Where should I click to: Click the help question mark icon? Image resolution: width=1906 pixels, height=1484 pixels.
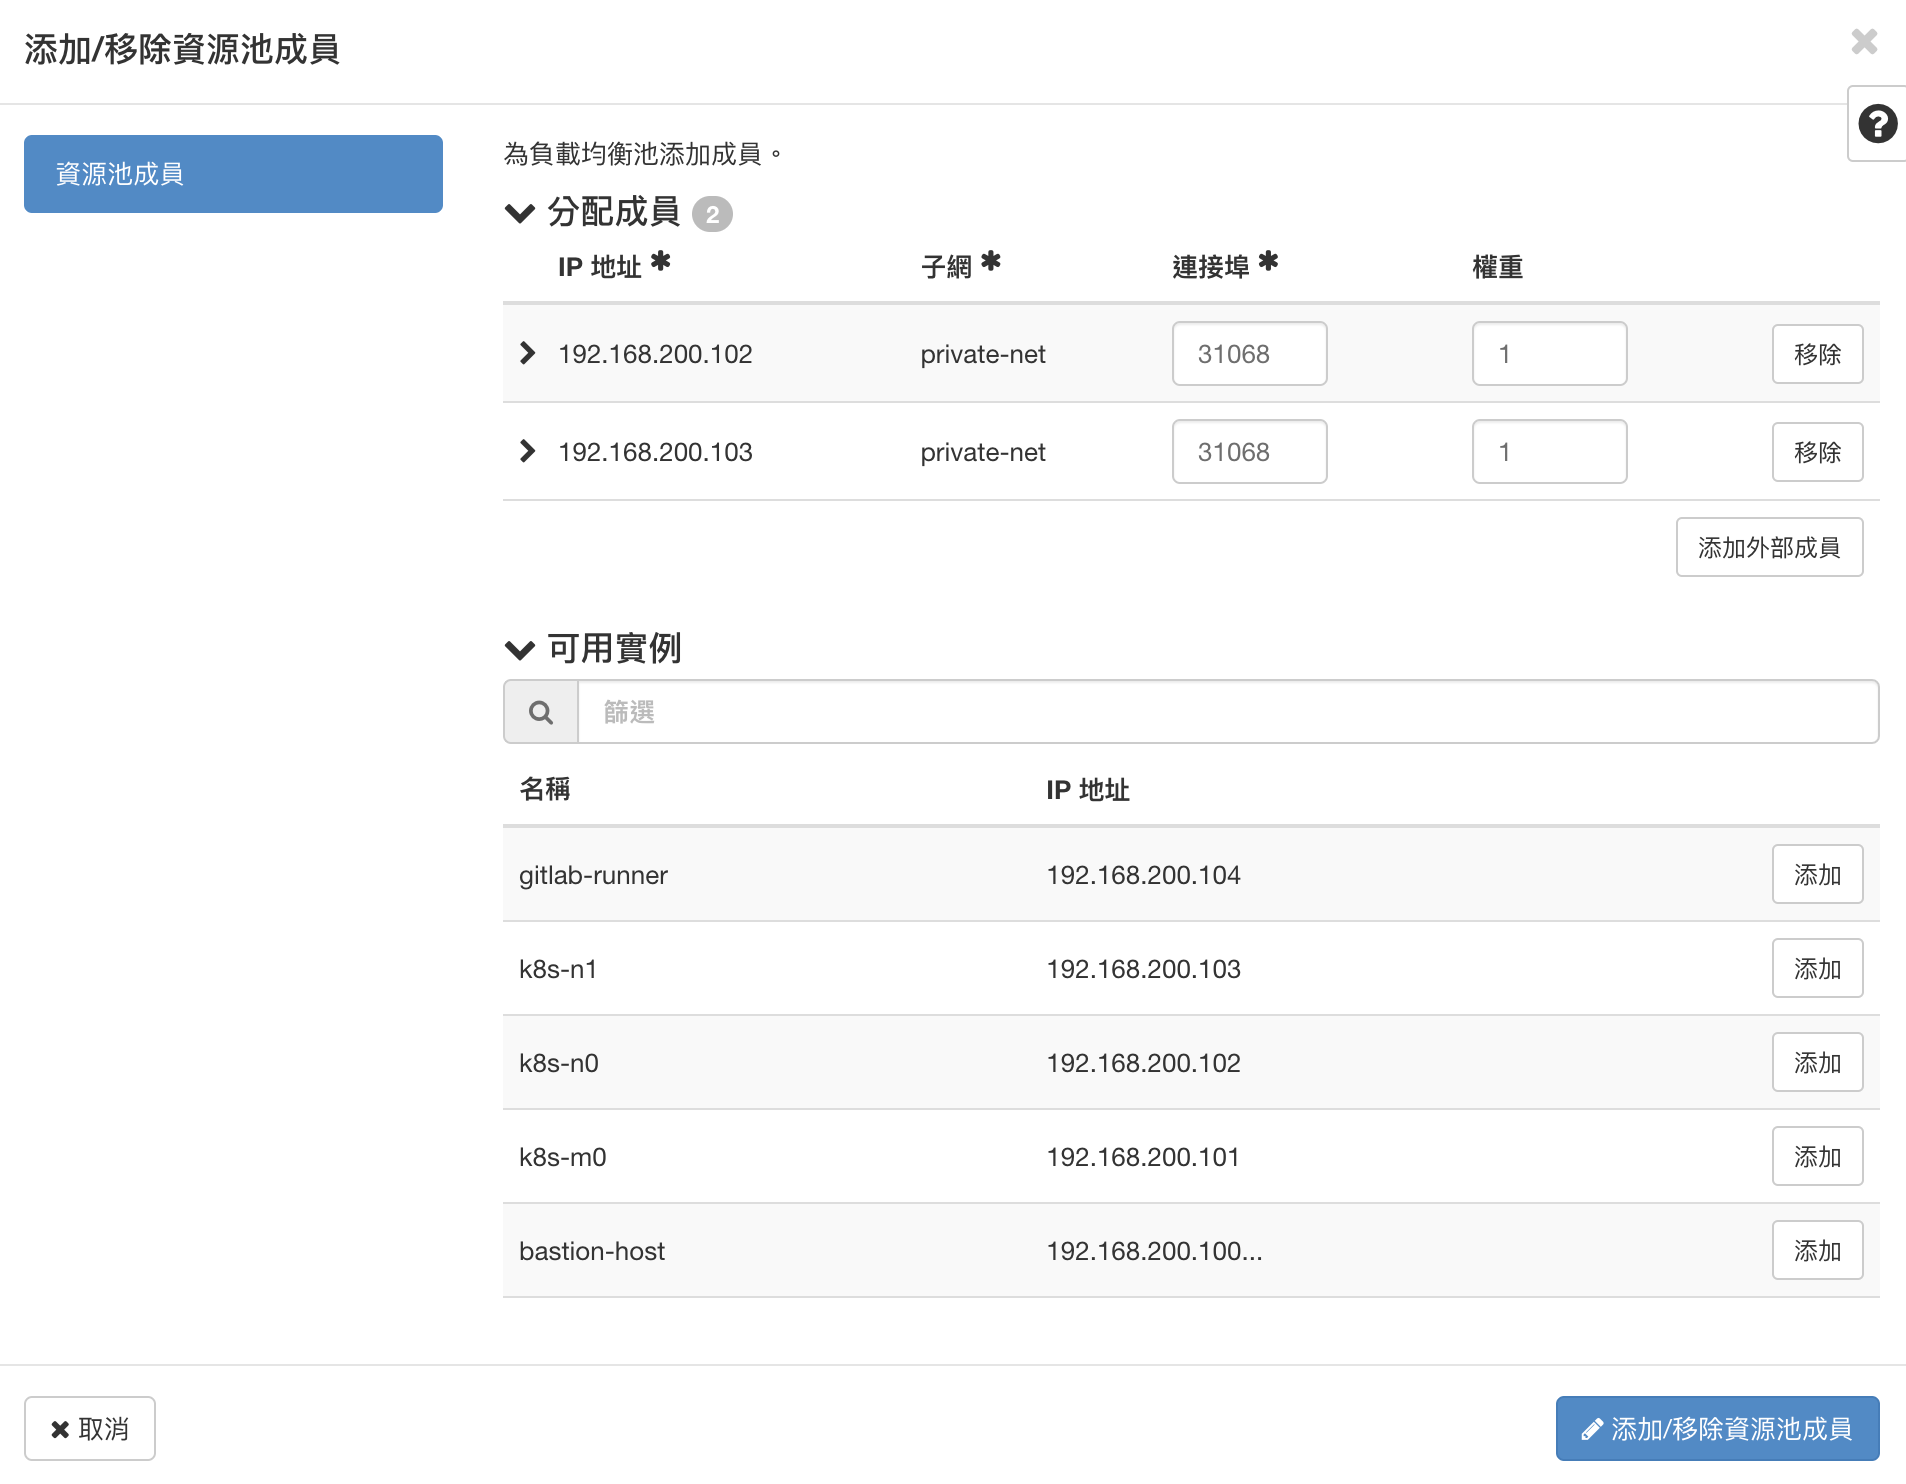(1877, 124)
